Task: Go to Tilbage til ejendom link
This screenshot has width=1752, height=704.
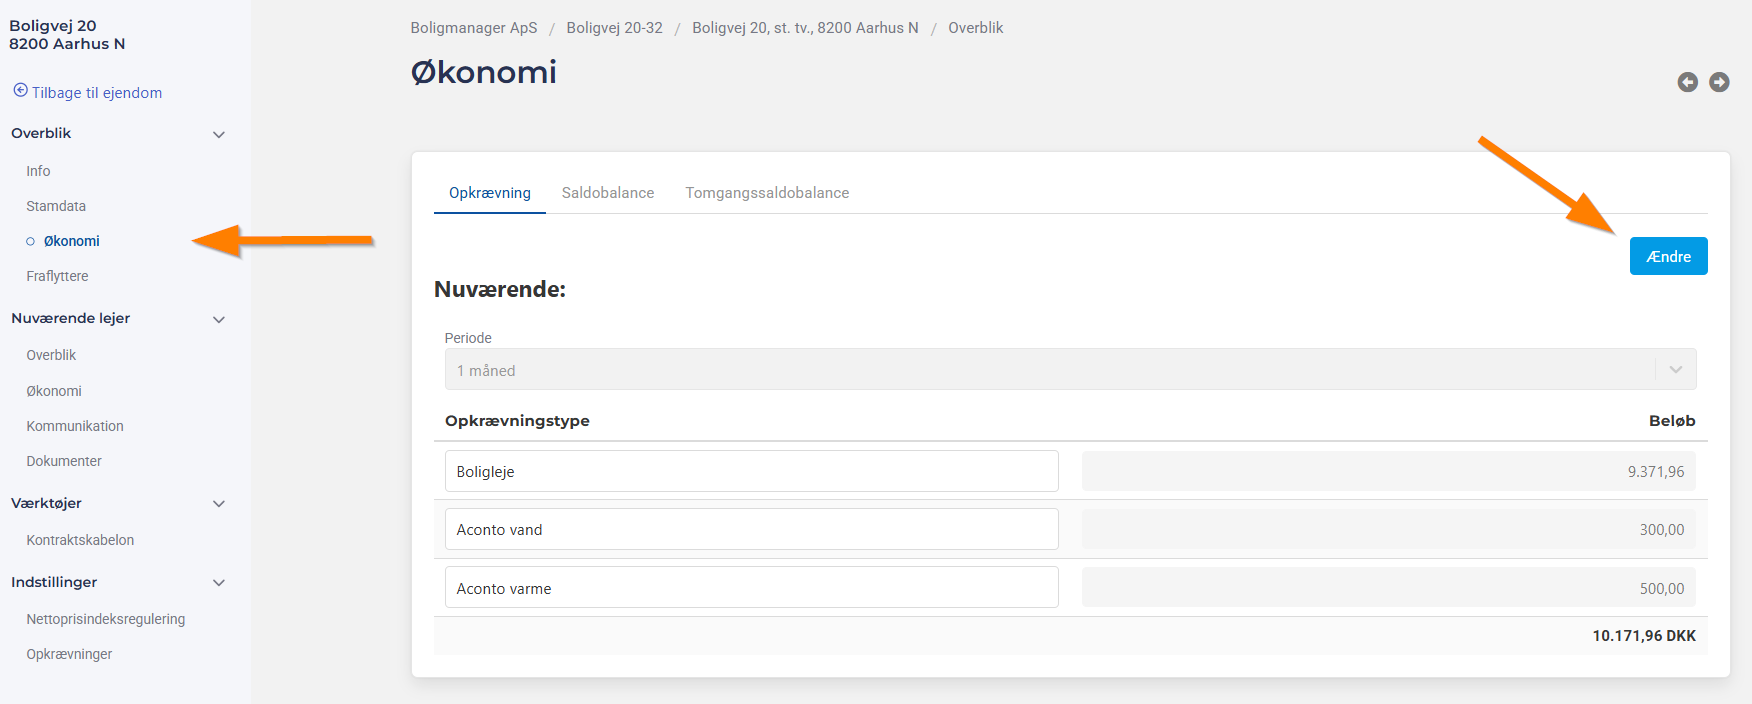Action: 96,93
